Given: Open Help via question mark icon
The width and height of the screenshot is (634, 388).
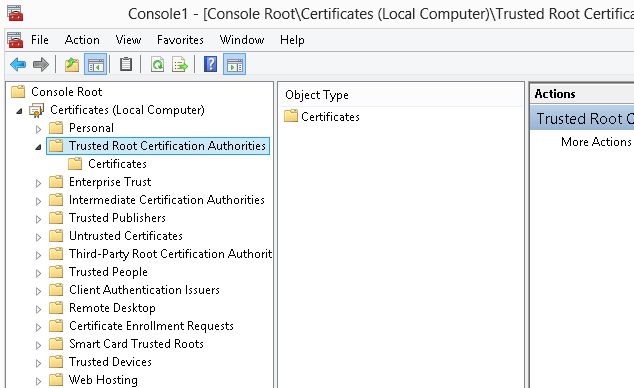Looking at the screenshot, I should point(210,64).
